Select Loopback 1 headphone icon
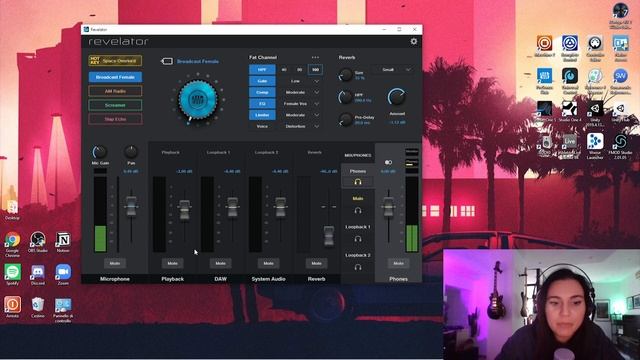The image size is (640, 360). tap(358, 239)
